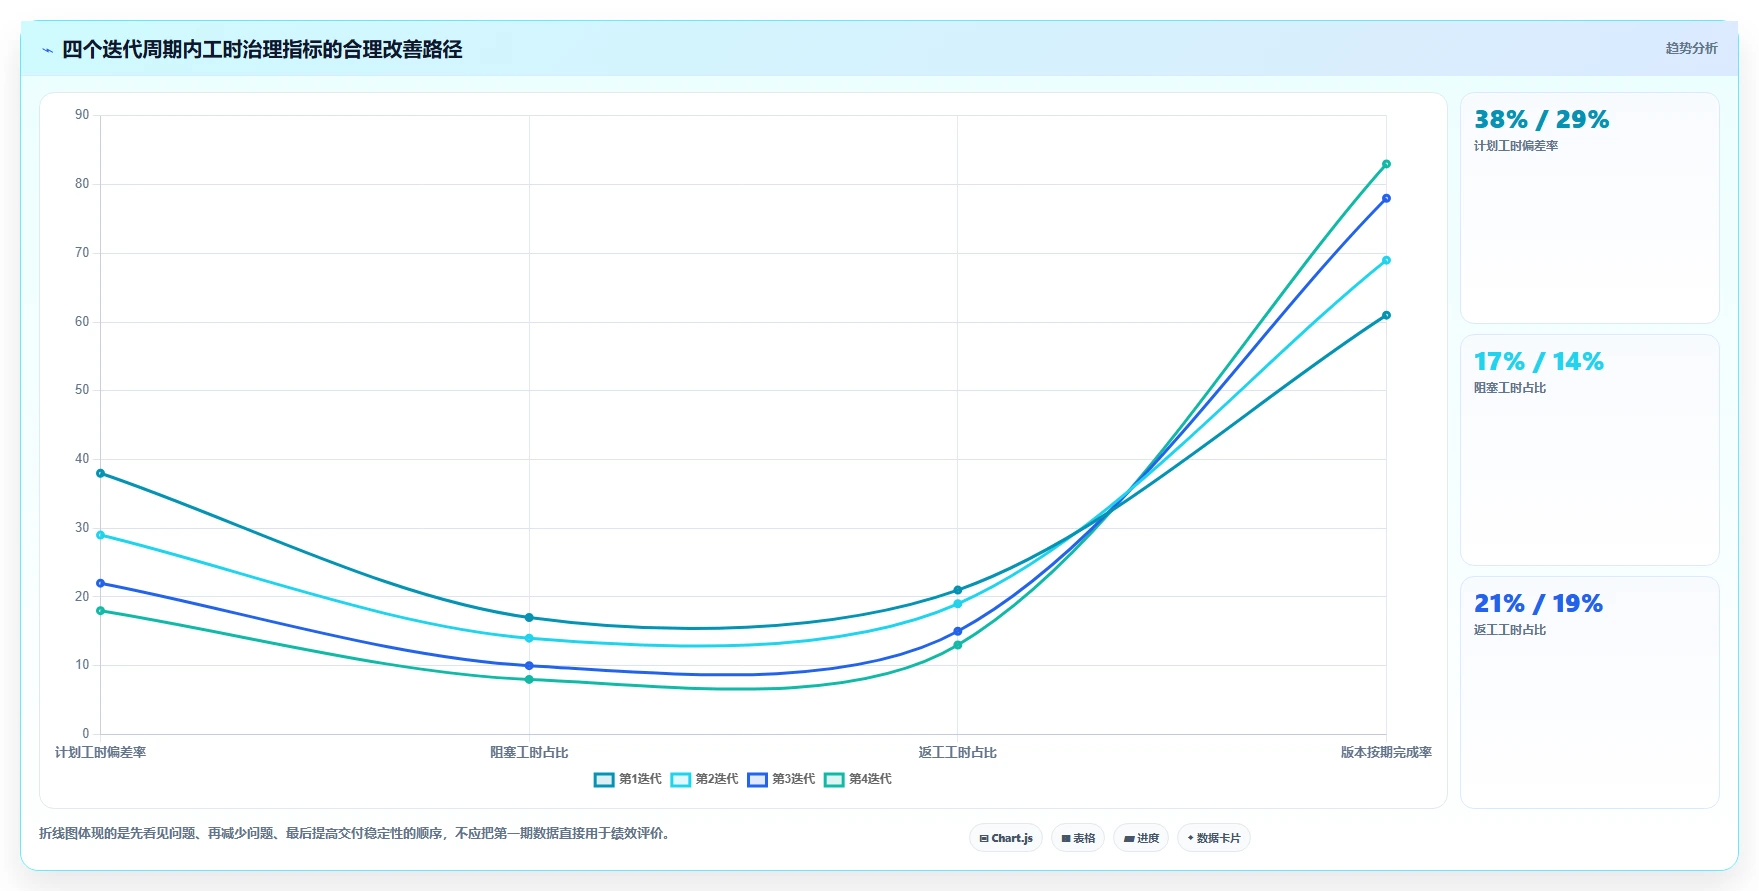Click the 第2迭代 point at 阻塞工时占比 (14)

(x=529, y=638)
